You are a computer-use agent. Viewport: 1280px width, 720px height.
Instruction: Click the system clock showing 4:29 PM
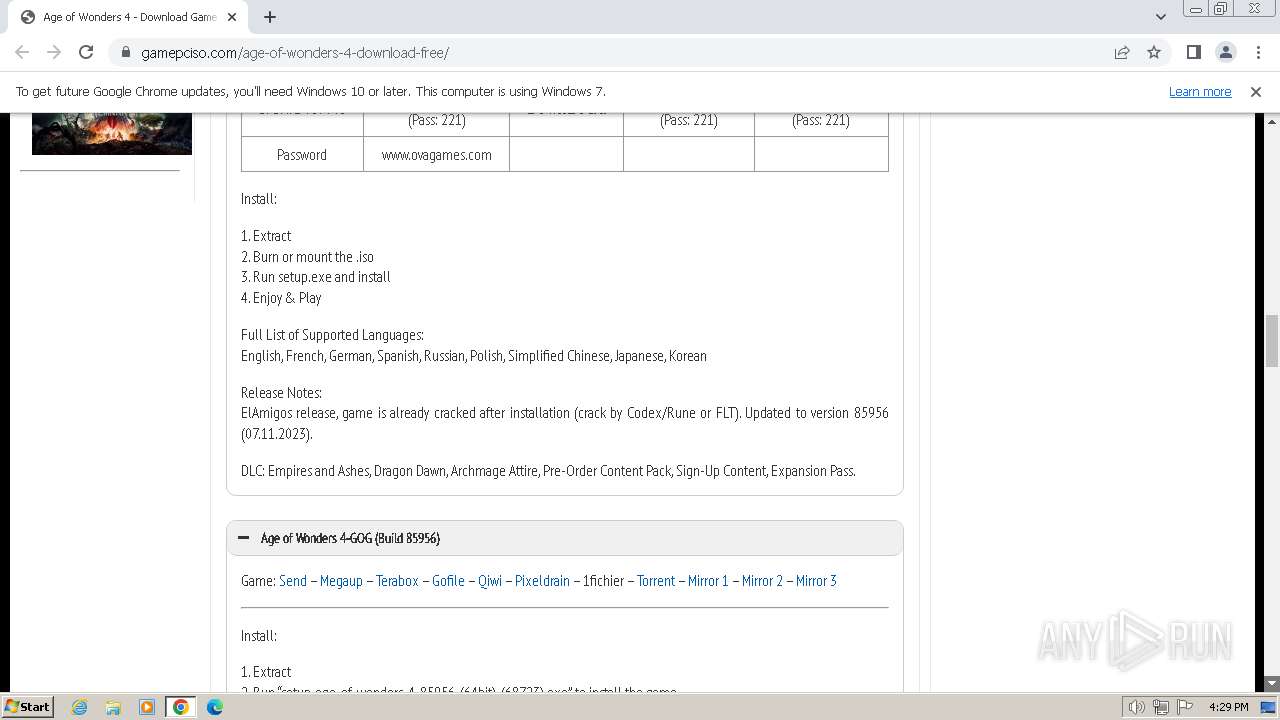(x=1228, y=707)
